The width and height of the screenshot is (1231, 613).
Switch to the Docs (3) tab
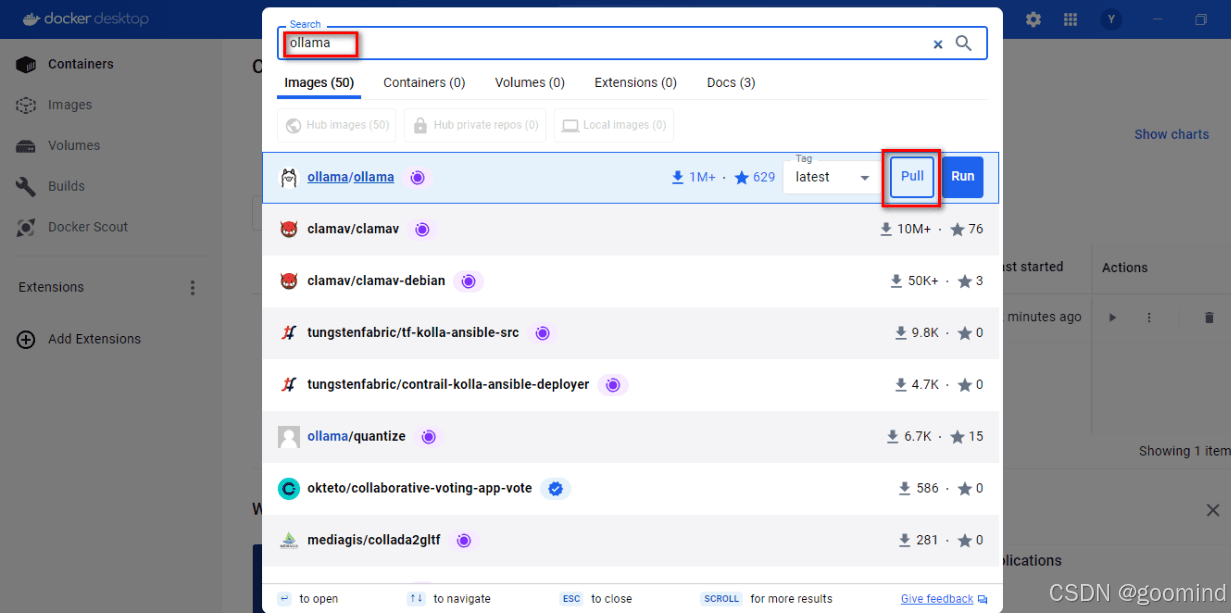coord(731,83)
